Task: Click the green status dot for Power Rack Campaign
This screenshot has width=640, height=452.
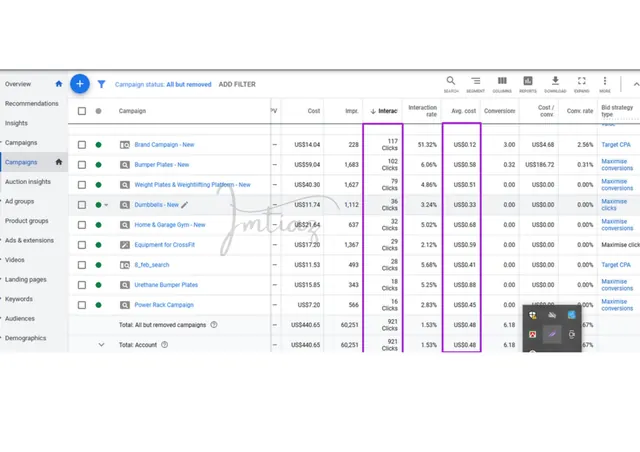Action: pyautogui.click(x=98, y=305)
